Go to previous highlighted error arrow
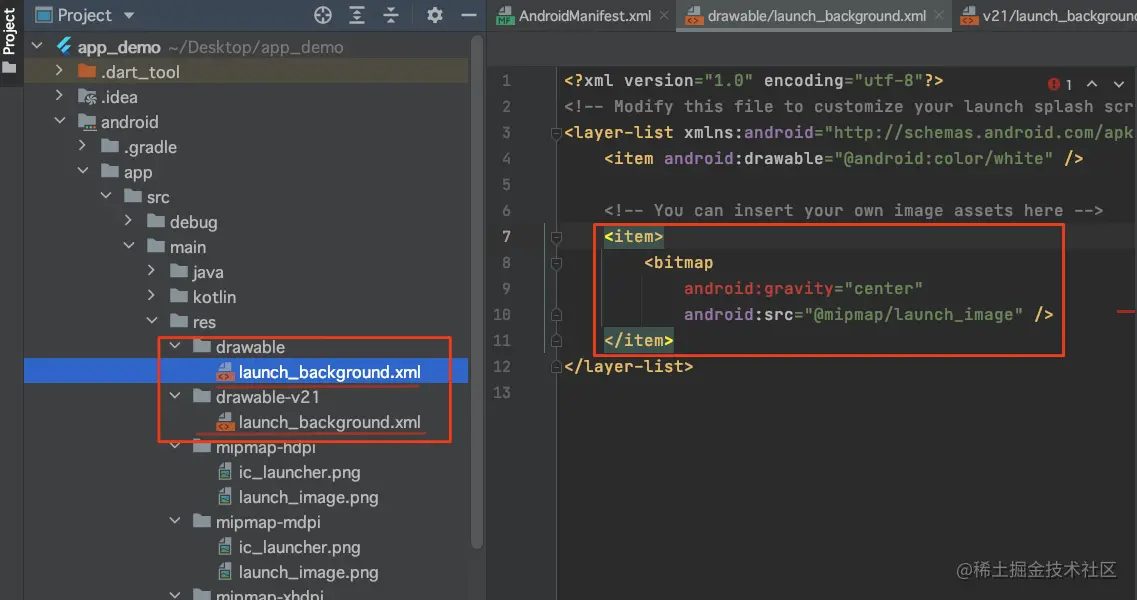 point(1092,85)
